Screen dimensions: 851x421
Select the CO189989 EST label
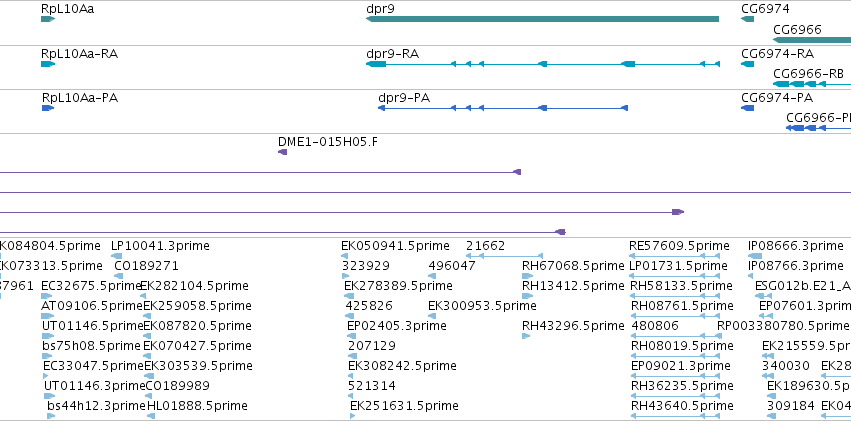(x=177, y=386)
